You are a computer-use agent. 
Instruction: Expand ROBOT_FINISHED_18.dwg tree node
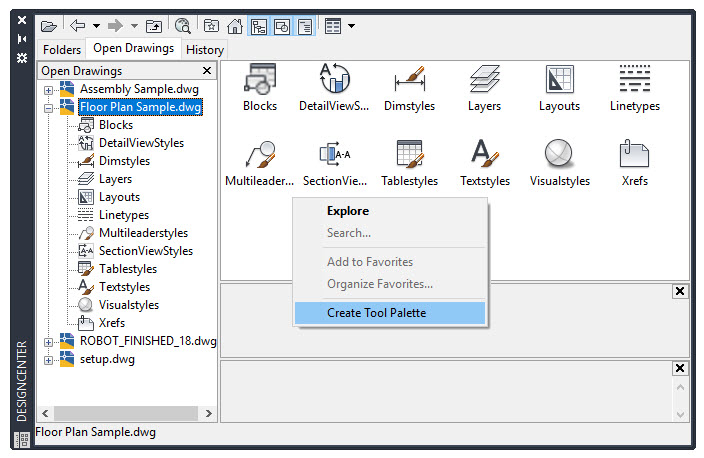pos(48,342)
